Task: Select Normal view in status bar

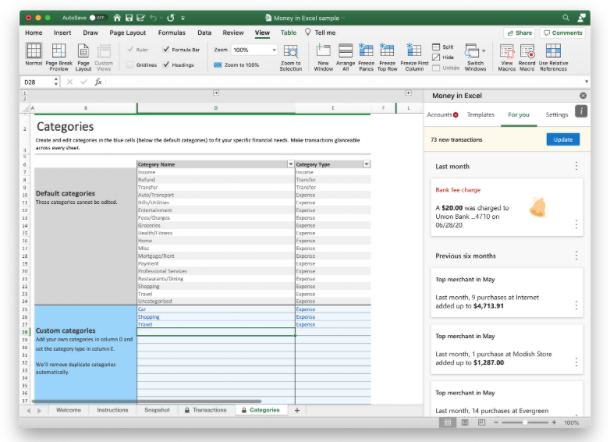Action: pos(447,423)
